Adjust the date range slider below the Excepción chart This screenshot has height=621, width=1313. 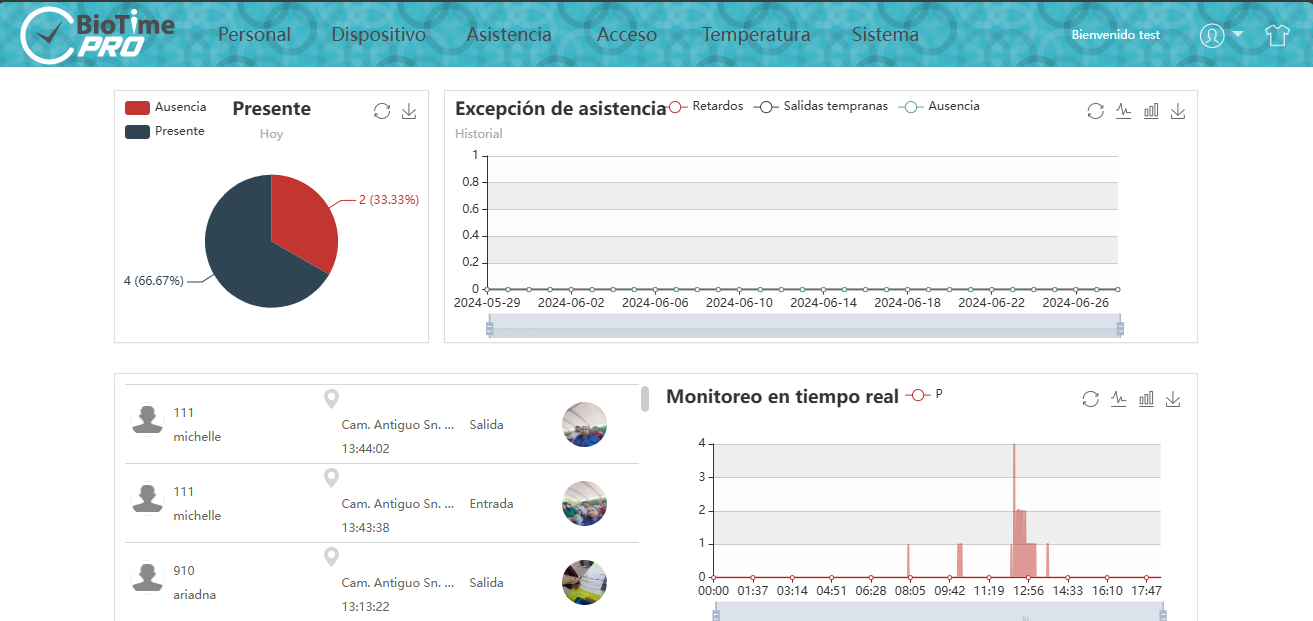pyautogui.click(x=805, y=325)
